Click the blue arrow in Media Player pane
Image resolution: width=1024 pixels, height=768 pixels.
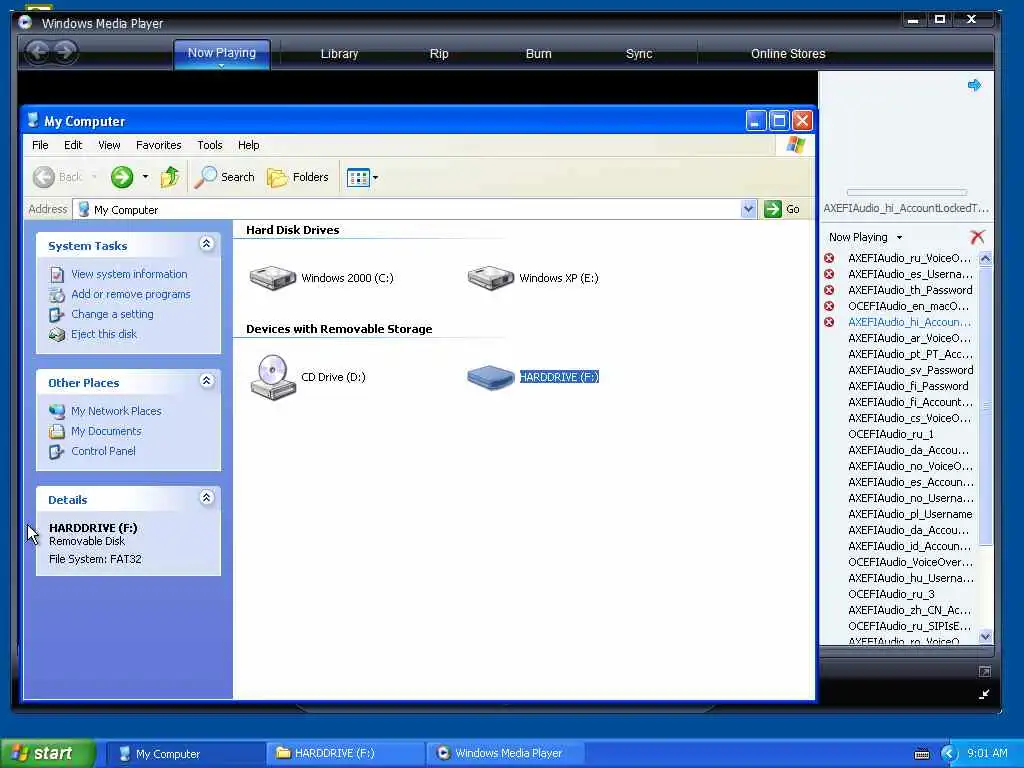[x=974, y=85]
